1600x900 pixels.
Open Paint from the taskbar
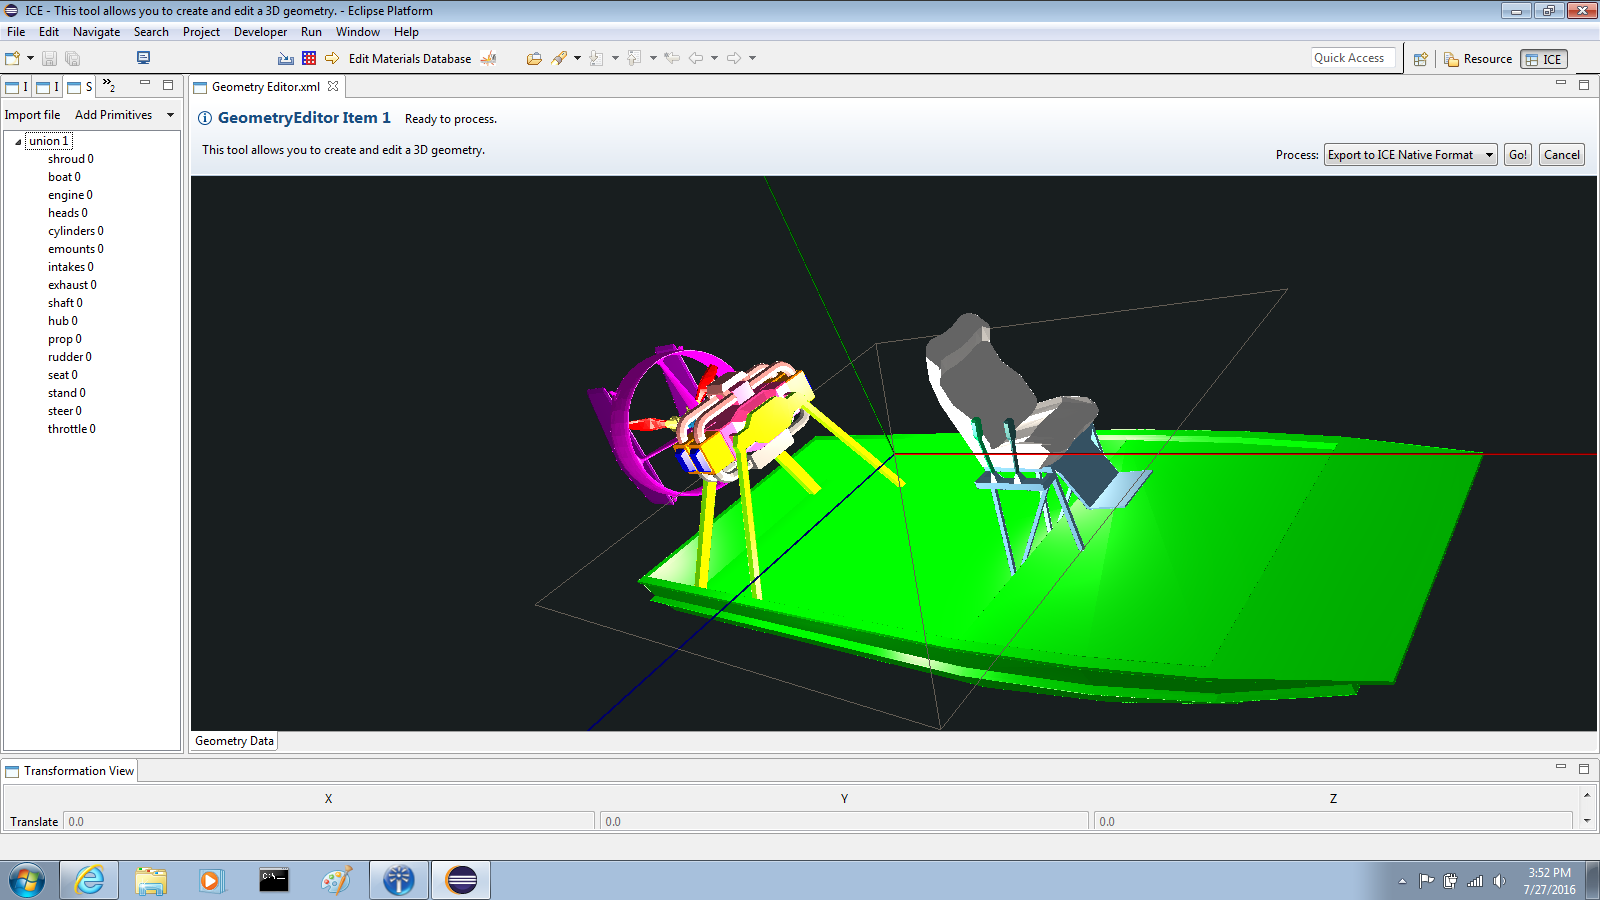click(x=336, y=880)
